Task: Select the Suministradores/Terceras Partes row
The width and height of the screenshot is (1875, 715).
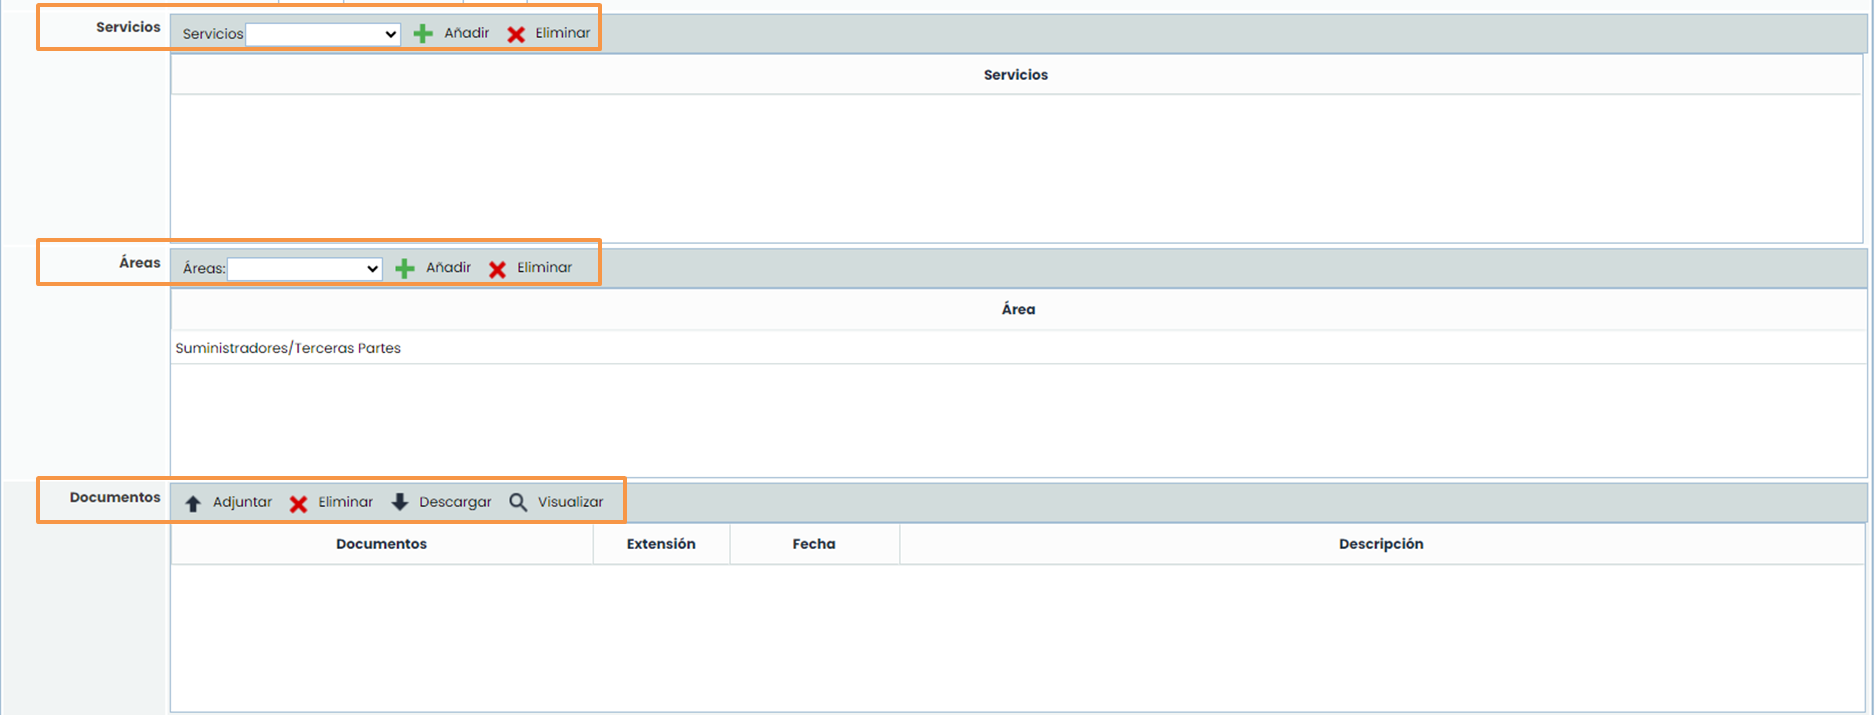Action: [x=288, y=348]
